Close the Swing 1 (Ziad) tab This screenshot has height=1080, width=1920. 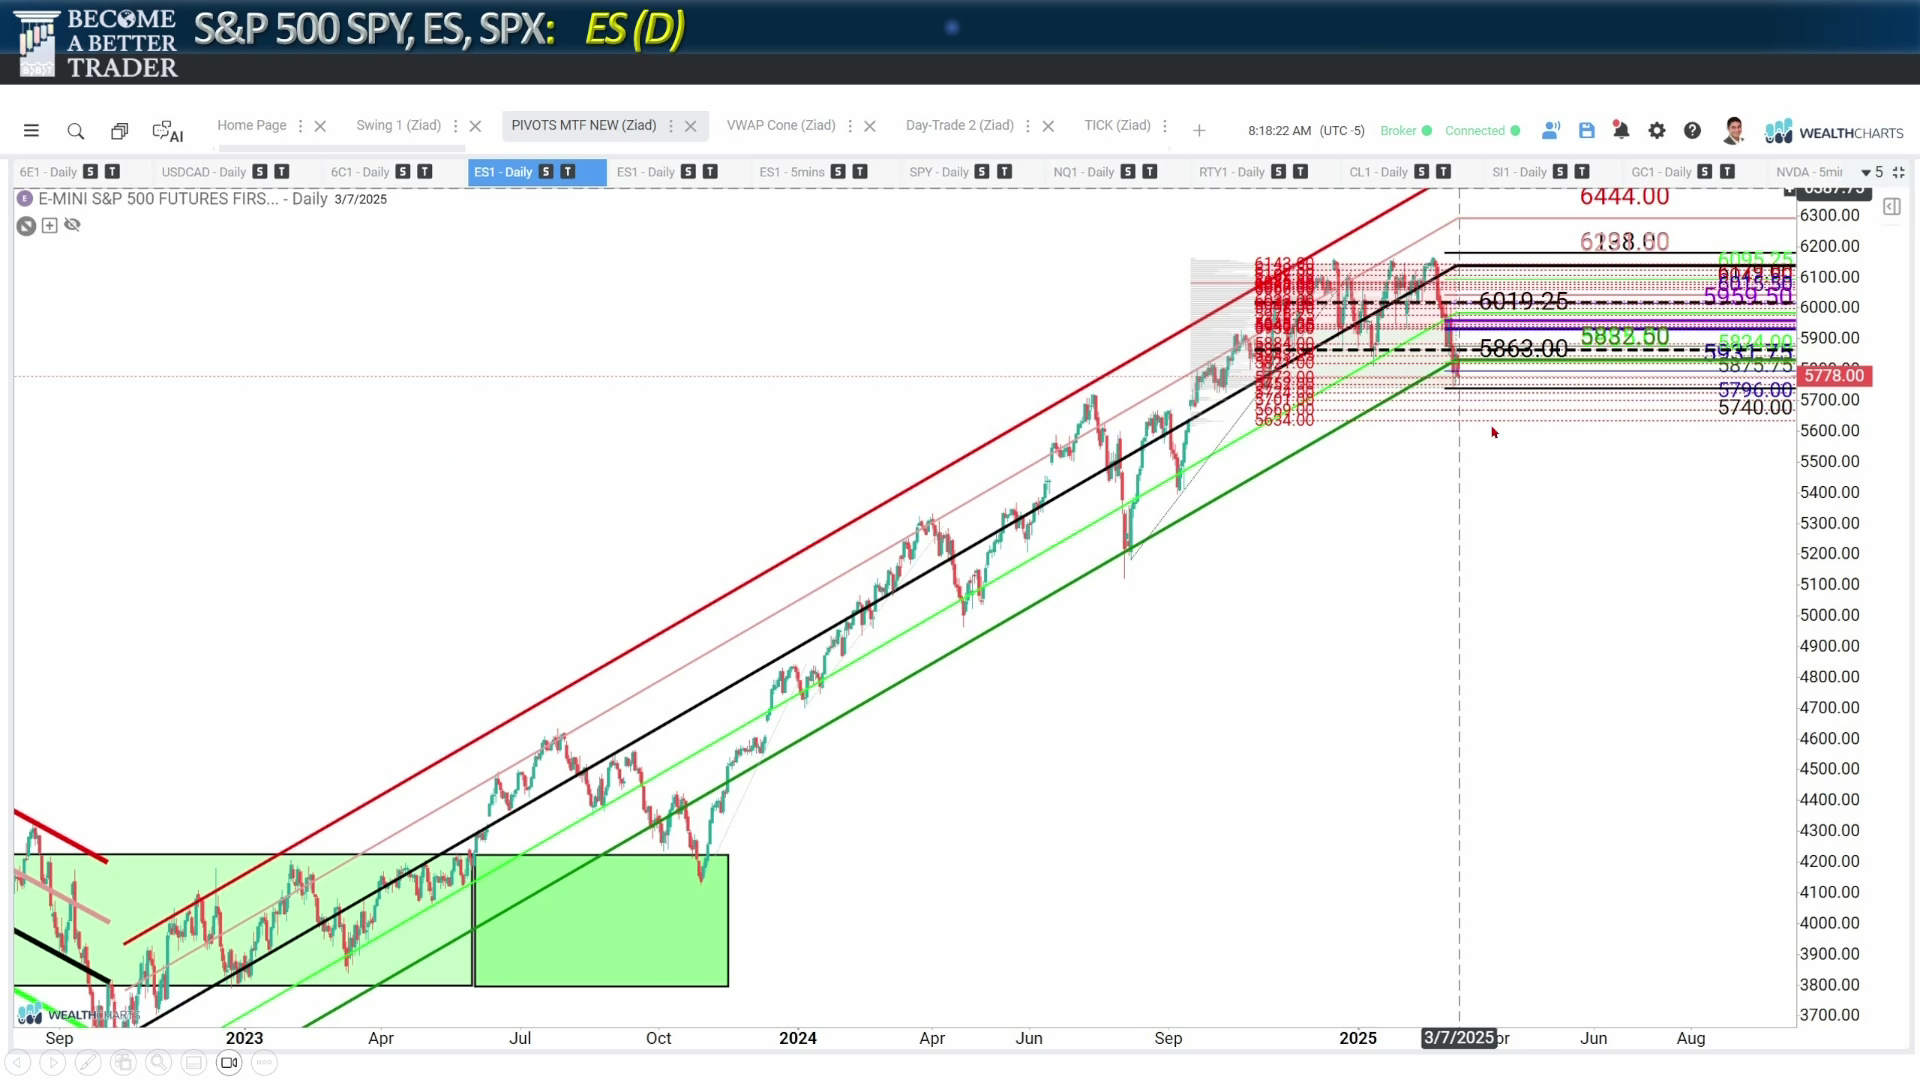[476, 126]
